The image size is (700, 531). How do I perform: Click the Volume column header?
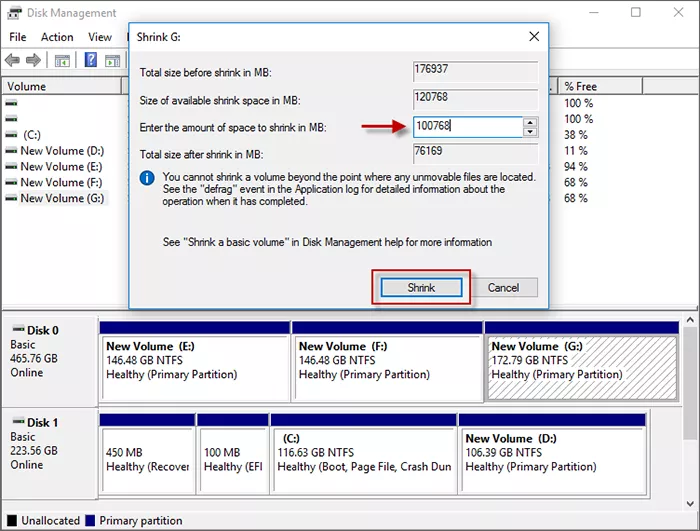pyautogui.click(x=62, y=86)
